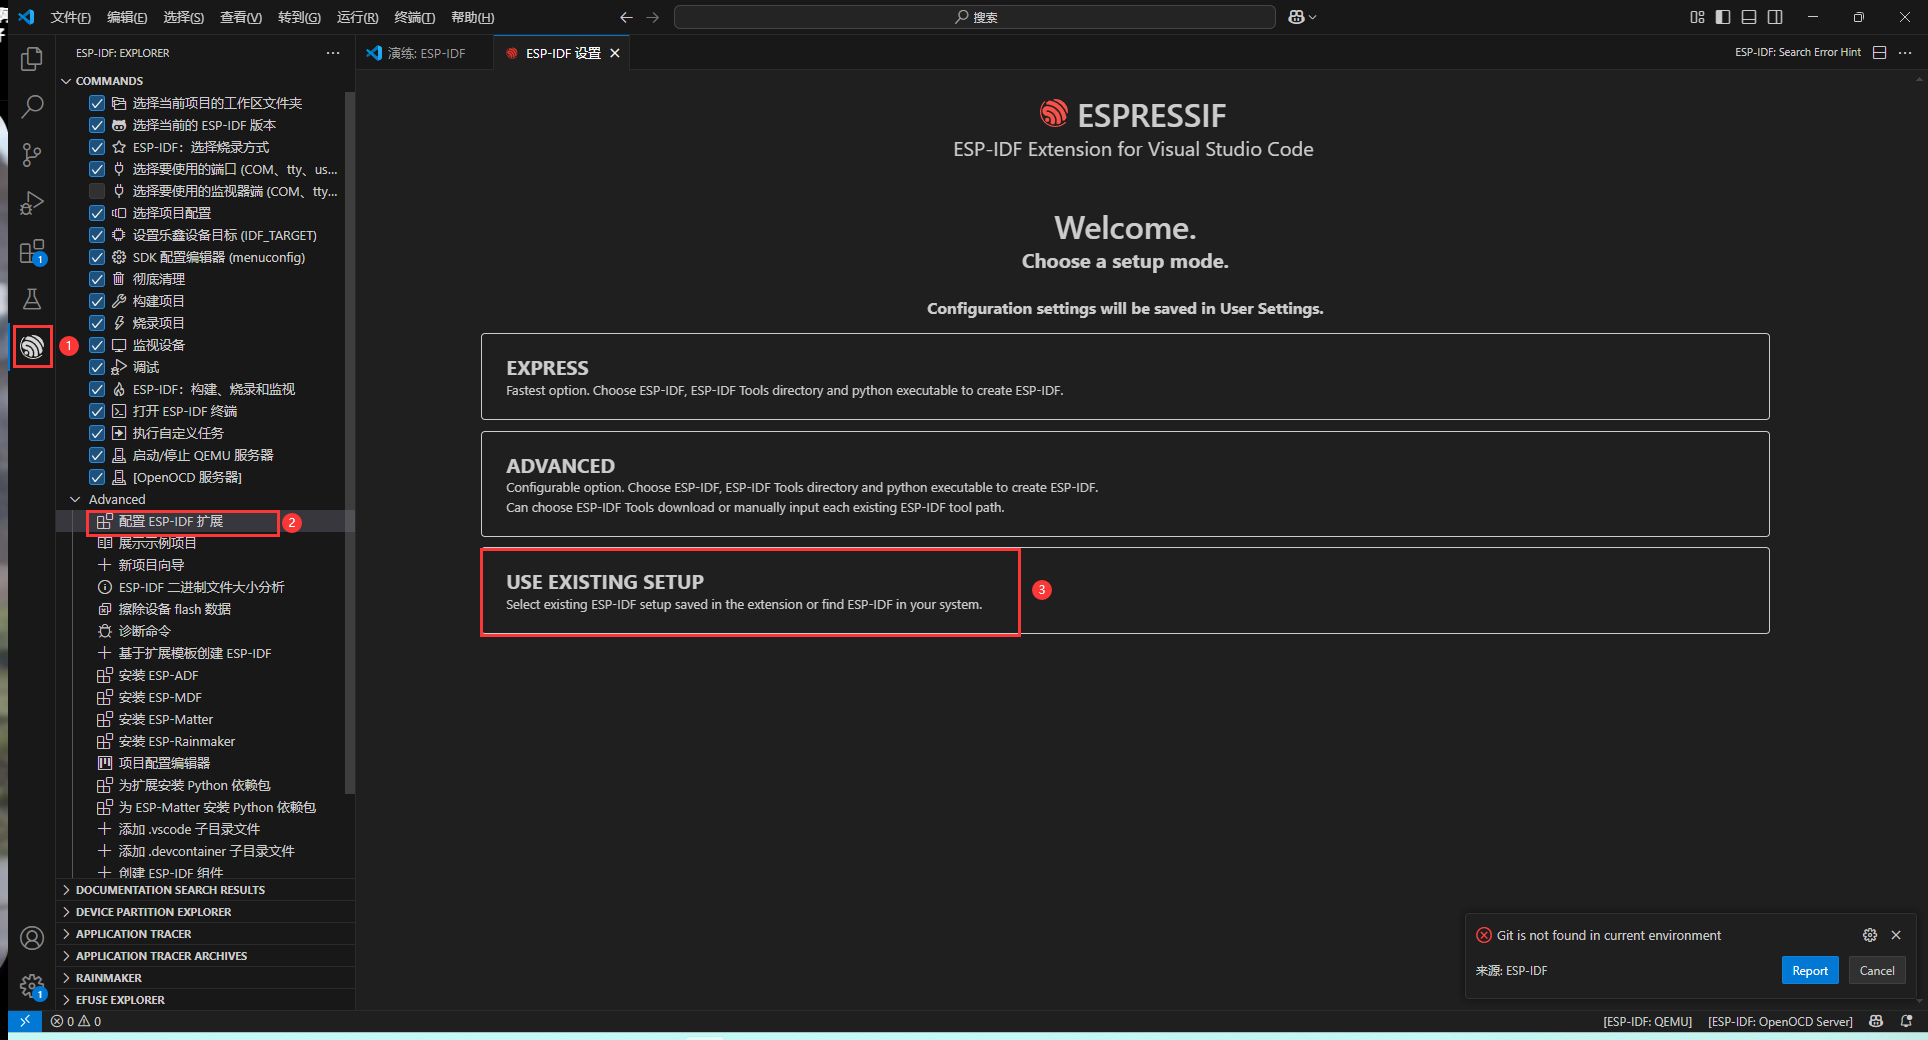The image size is (1928, 1040).
Task: Click errors and warnings count in status bar
Action: click(76, 1021)
